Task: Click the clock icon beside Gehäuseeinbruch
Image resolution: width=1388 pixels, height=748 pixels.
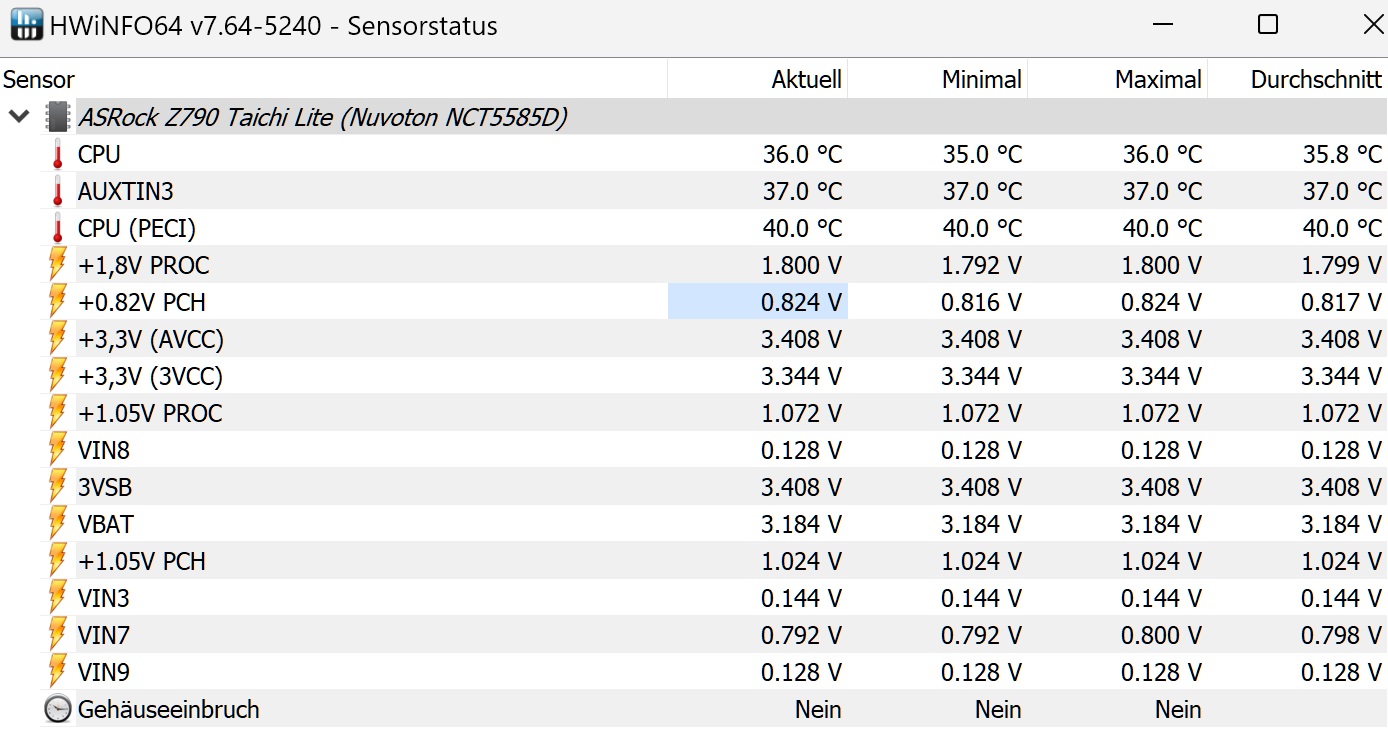Action: [x=58, y=709]
